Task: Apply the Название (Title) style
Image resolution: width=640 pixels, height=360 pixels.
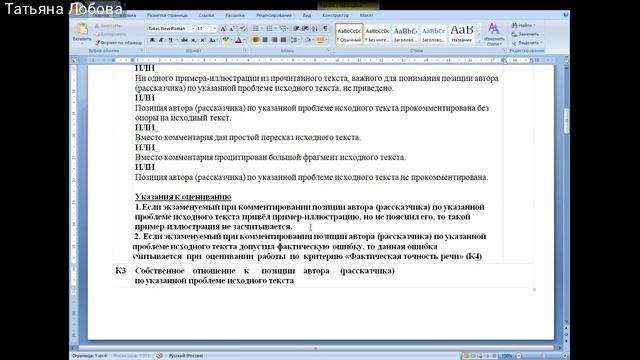Action: click(x=462, y=34)
